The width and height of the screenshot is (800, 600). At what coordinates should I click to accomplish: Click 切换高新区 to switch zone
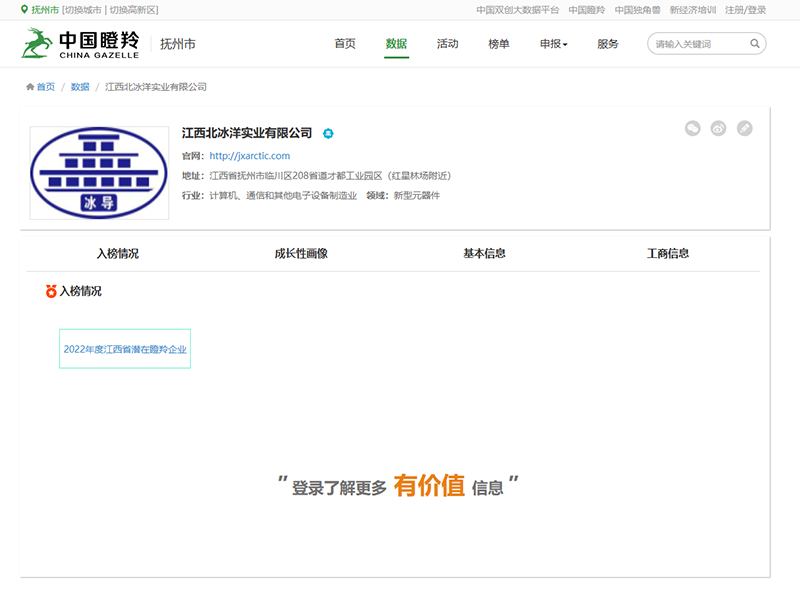133,10
